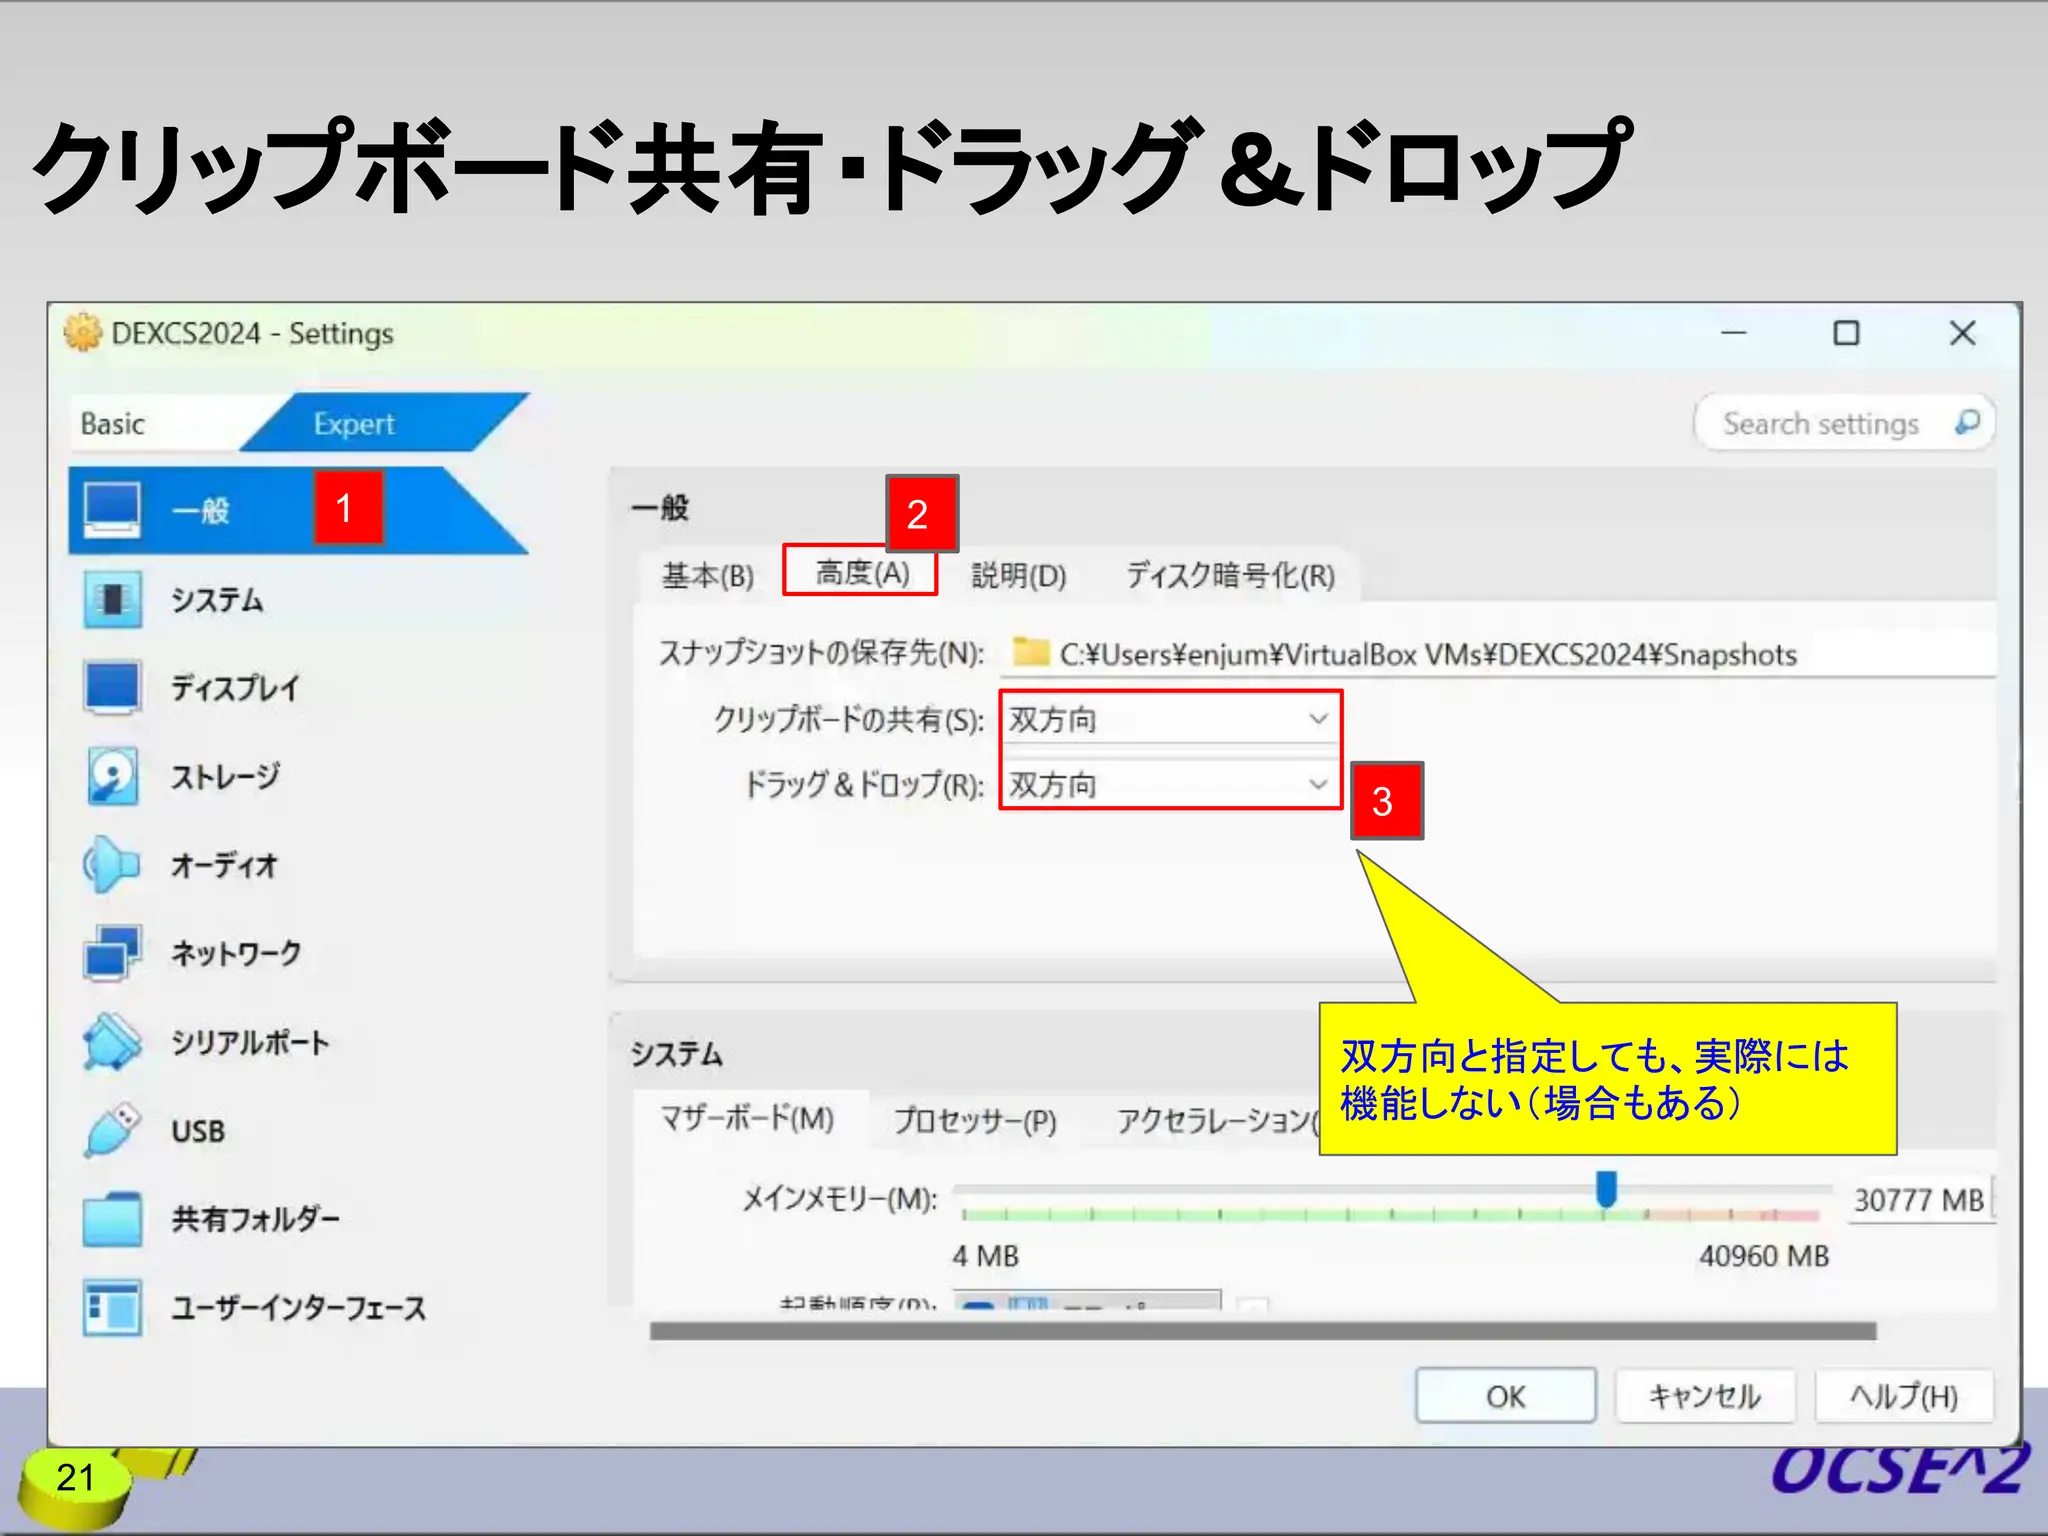Click the search magnifier icon
2048x1536 pixels.
[1966, 423]
